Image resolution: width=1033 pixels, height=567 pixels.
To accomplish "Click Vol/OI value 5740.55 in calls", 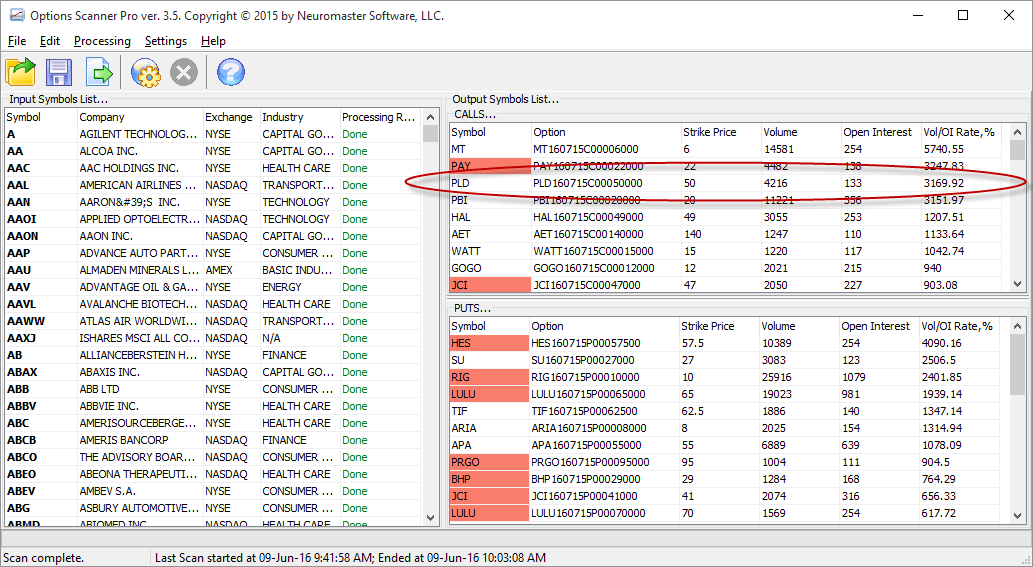I will tap(943, 149).
